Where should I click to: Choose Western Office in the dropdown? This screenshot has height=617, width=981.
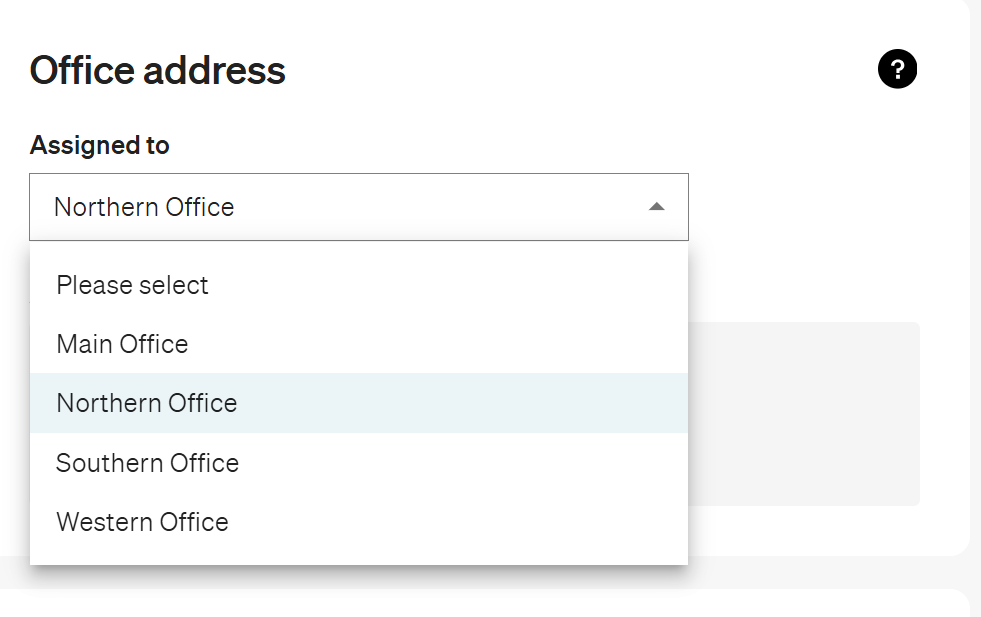[358, 522]
